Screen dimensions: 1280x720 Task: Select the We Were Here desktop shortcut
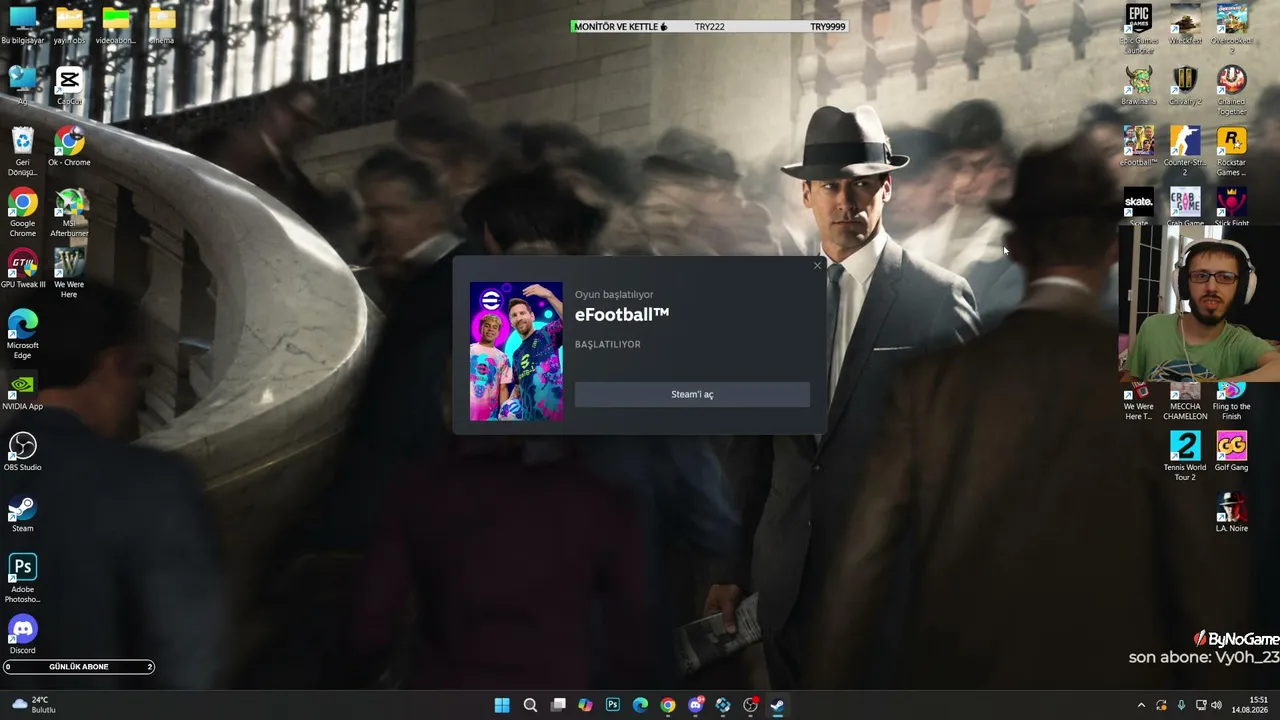[69, 273]
